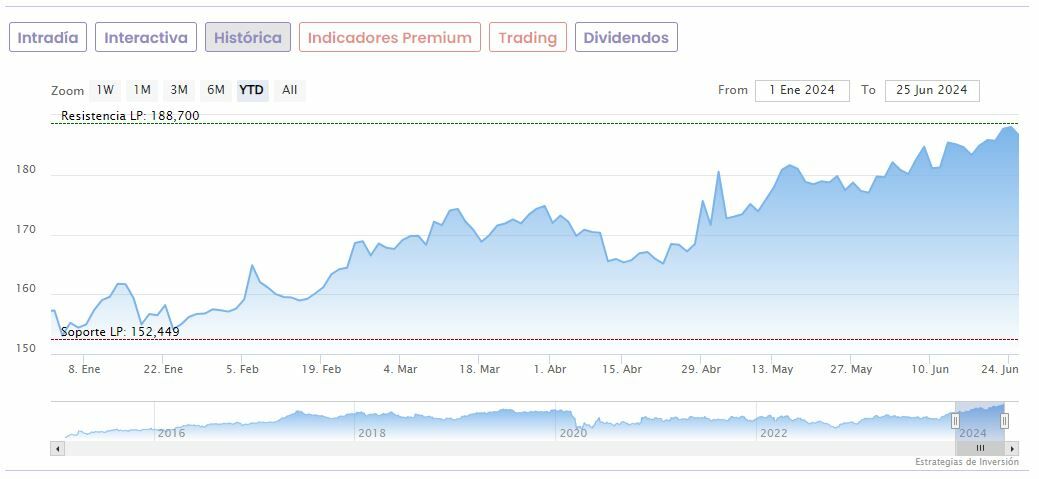Screen dimensions: 1039x479
Task: Click the scrollbar right arrow
Action: (1013, 448)
